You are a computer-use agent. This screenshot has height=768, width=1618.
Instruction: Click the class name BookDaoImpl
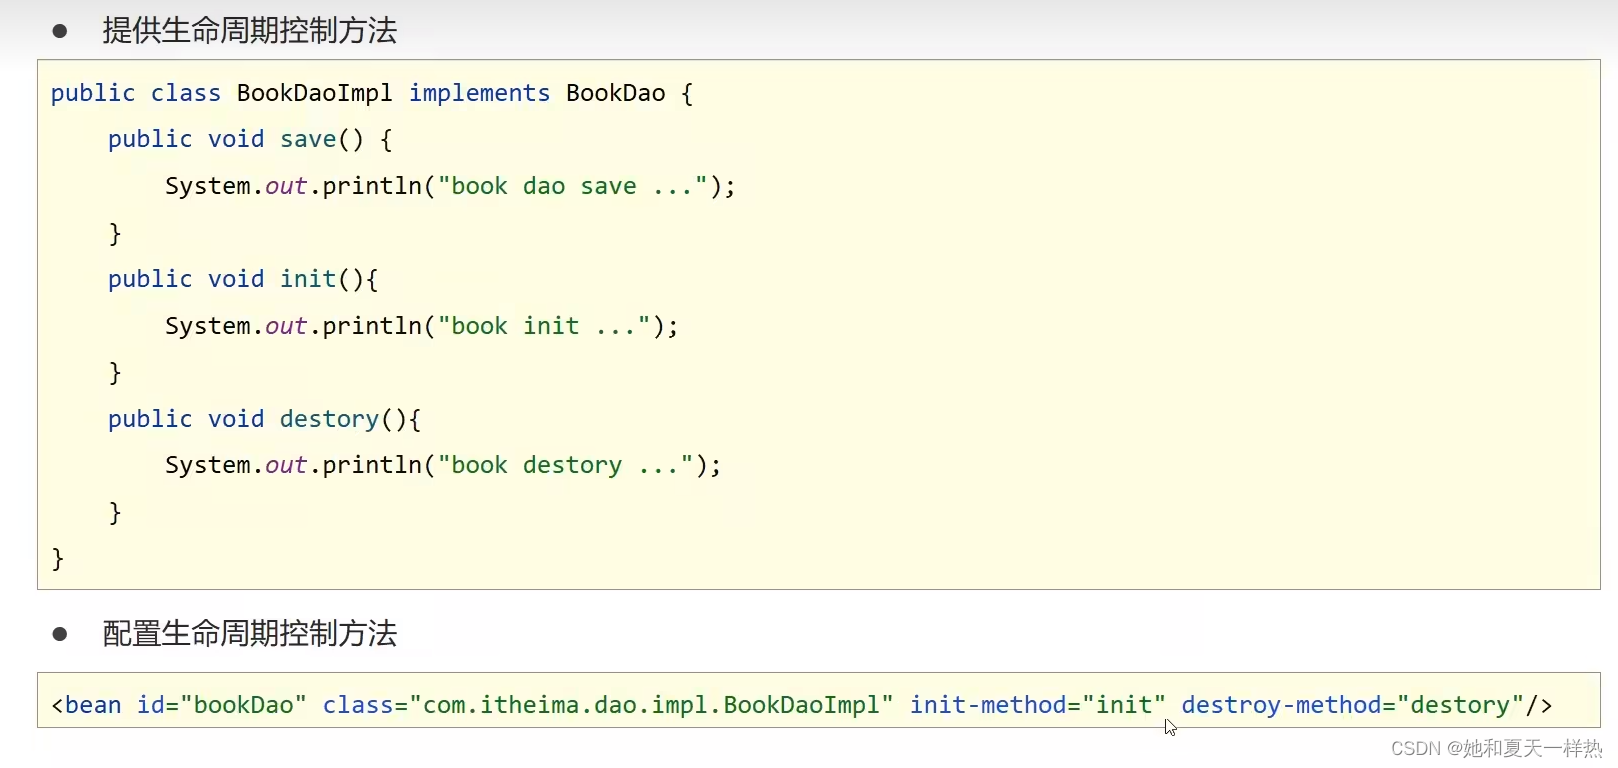coord(314,93)
